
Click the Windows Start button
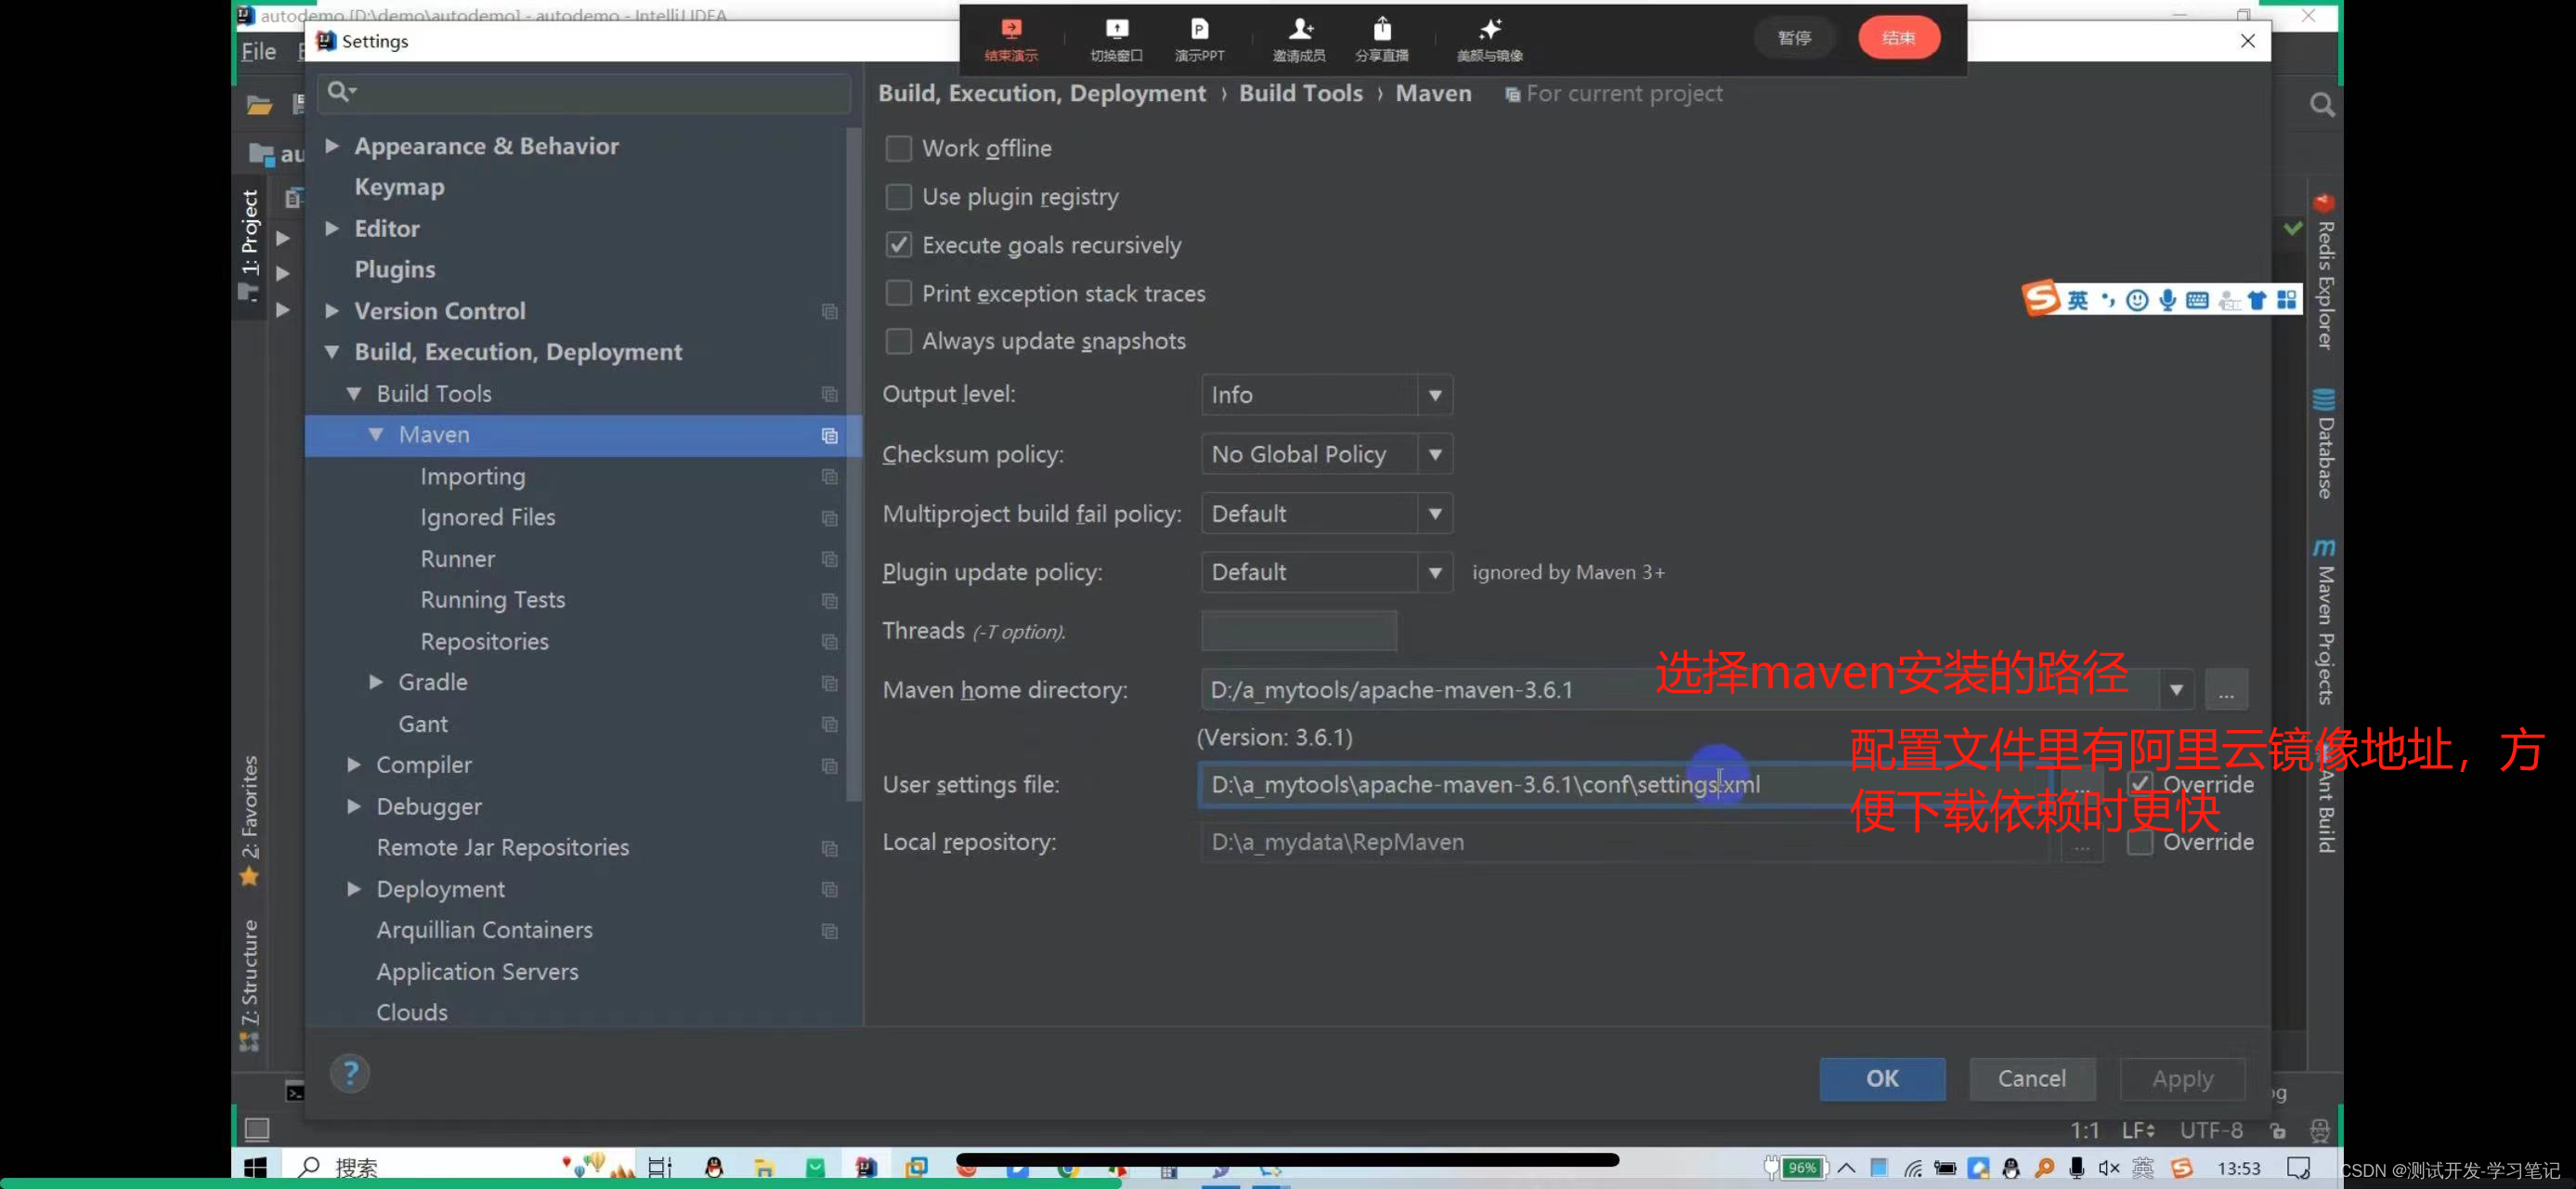pos(256,1167)
